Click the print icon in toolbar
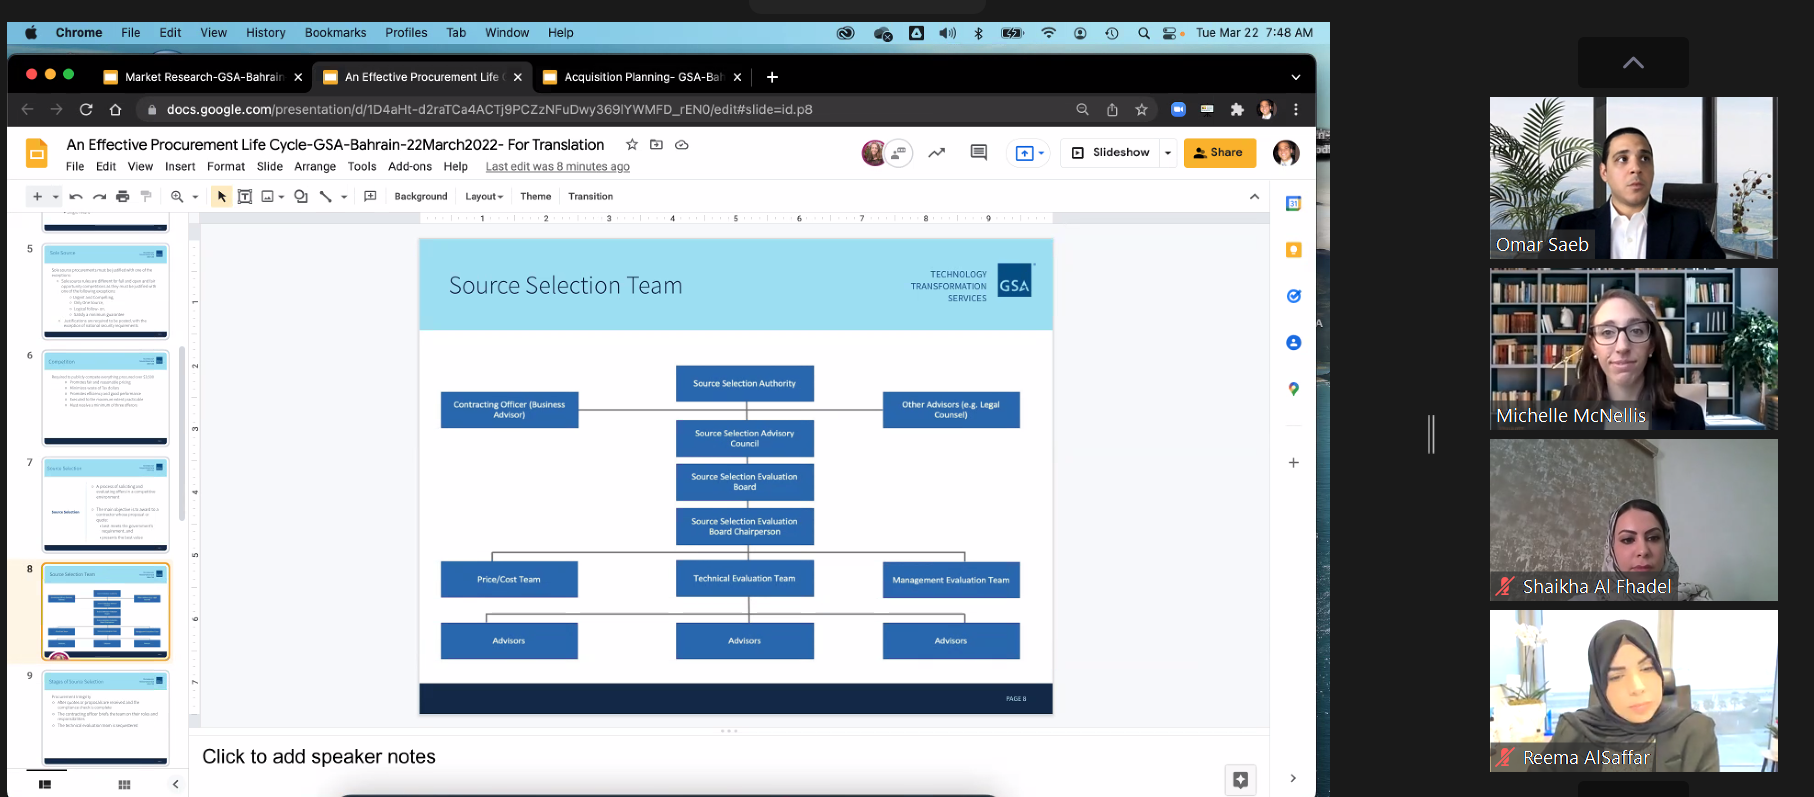The image size is (1814, 797). pyautogui.click(x=123, y=197)
